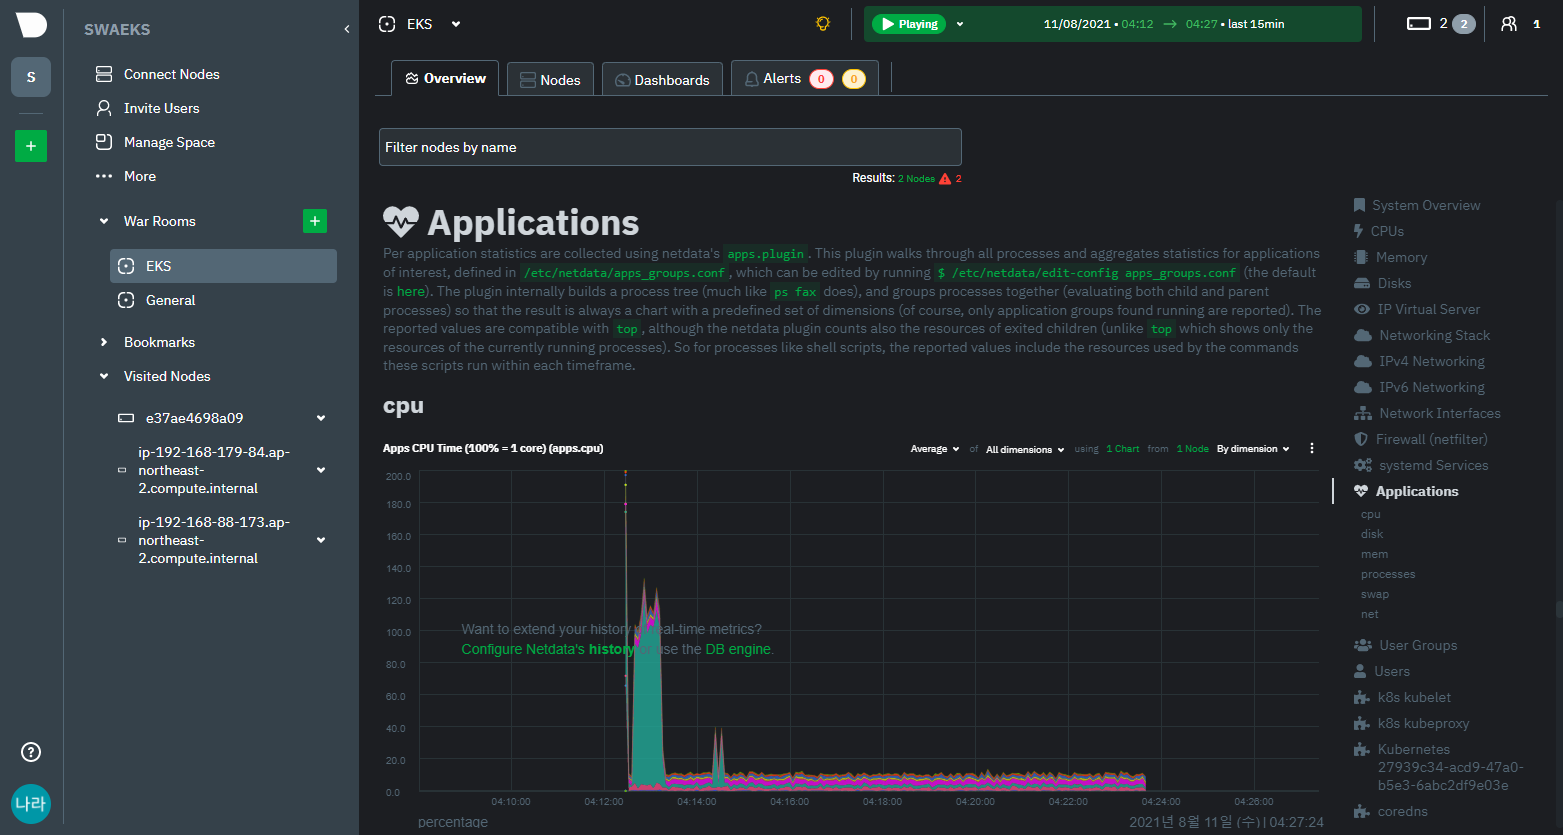Open the help question mark icon
1563x835 pixels.
(31, 752)
